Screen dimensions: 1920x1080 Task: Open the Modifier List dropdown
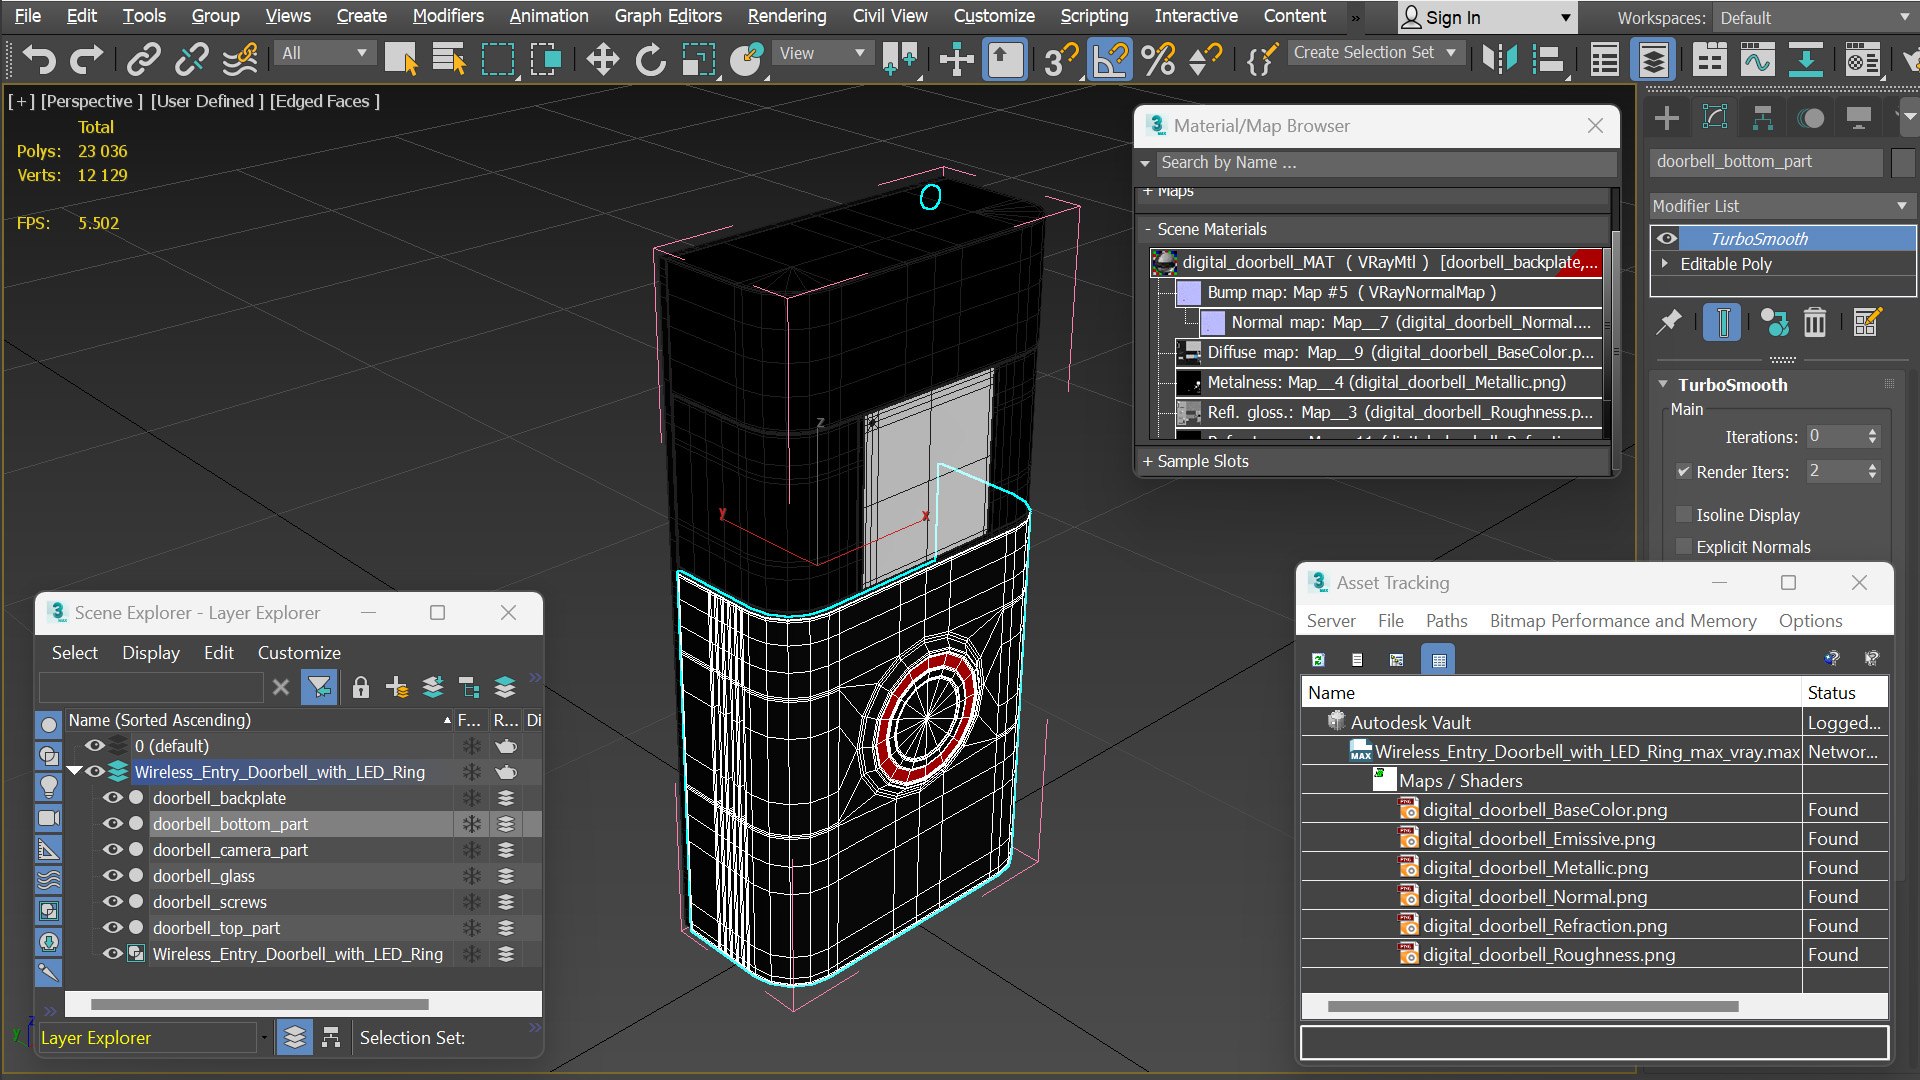tap(1782, 205)
